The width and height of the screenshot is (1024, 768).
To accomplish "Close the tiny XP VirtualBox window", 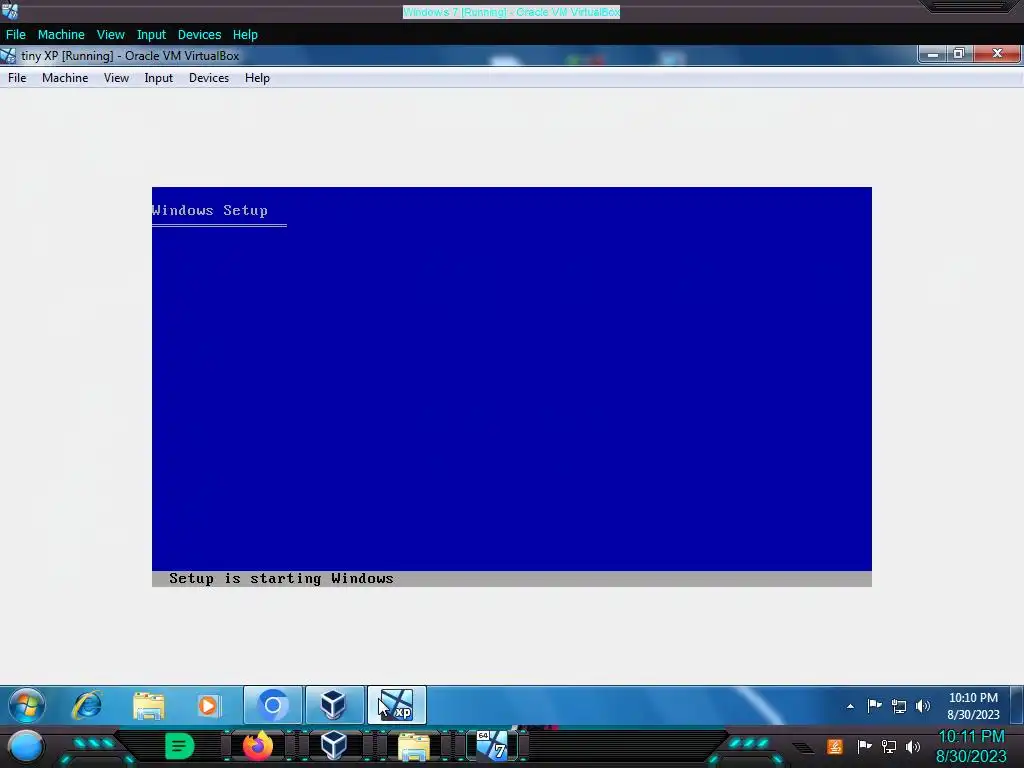I will [997, 54].
